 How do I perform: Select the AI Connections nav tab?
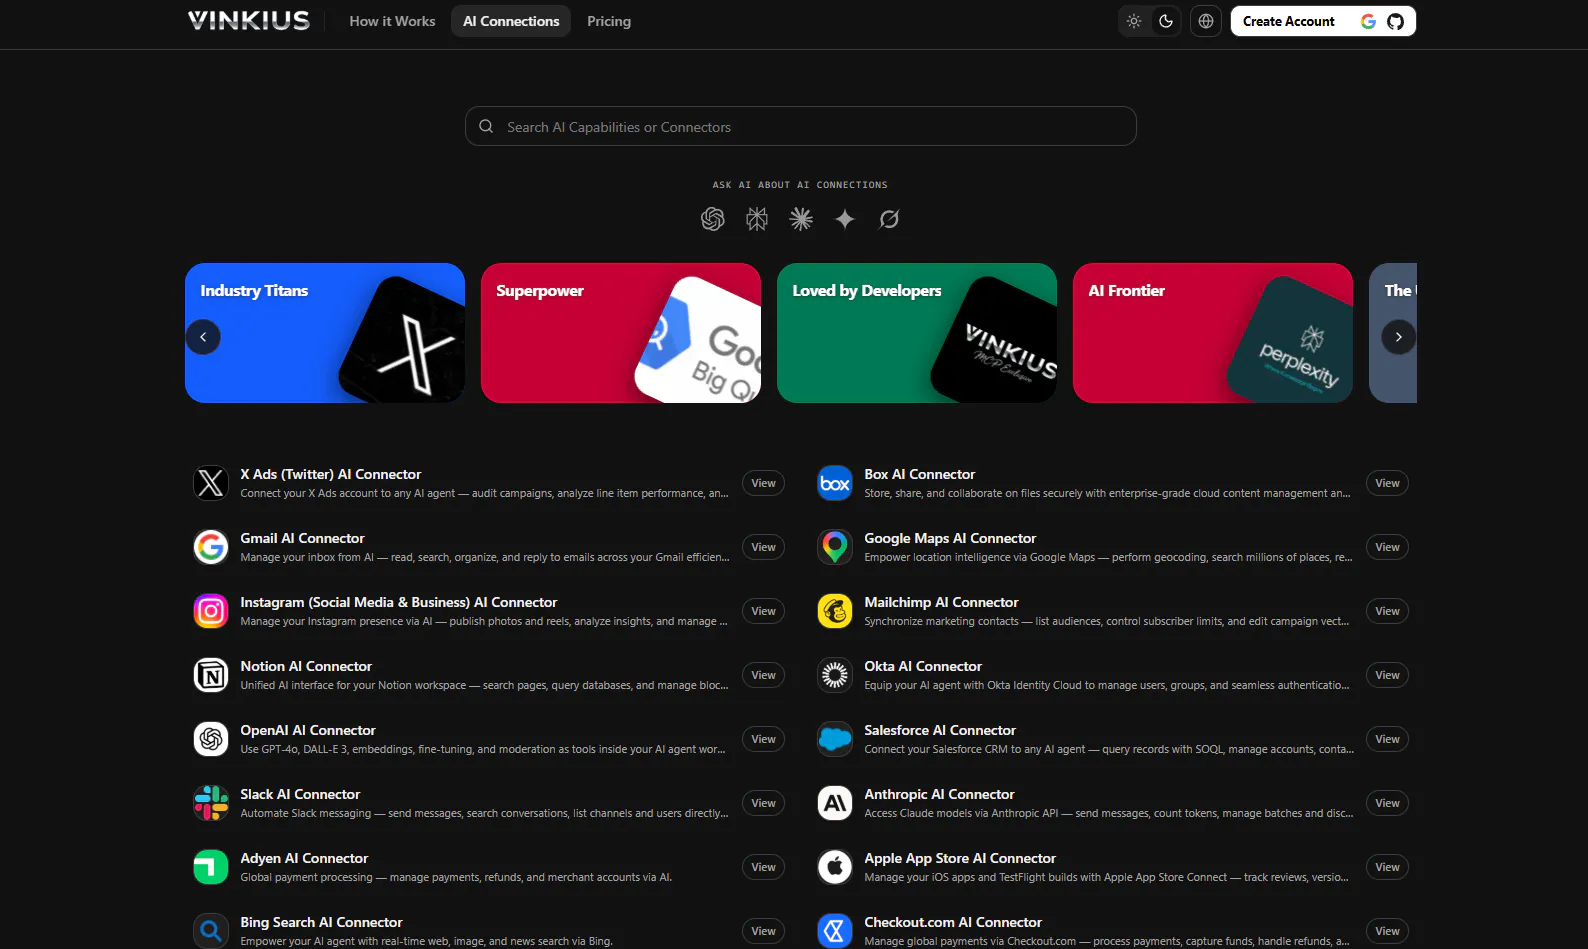click(x=511, y=21)
